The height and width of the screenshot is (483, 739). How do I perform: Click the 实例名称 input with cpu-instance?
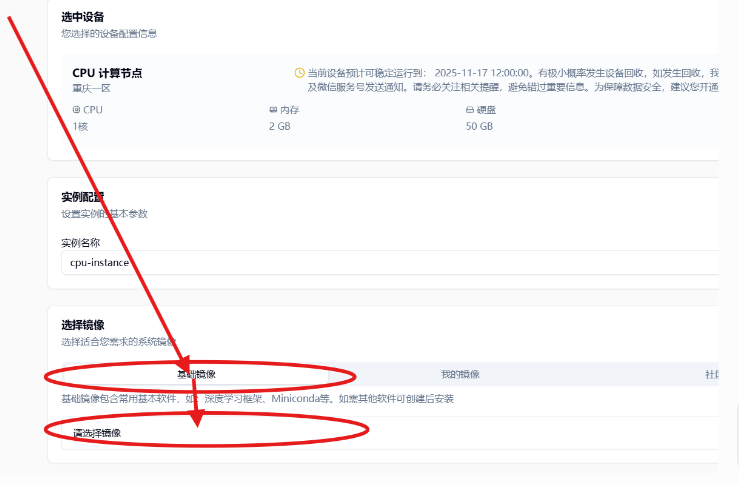coord(390,262)
